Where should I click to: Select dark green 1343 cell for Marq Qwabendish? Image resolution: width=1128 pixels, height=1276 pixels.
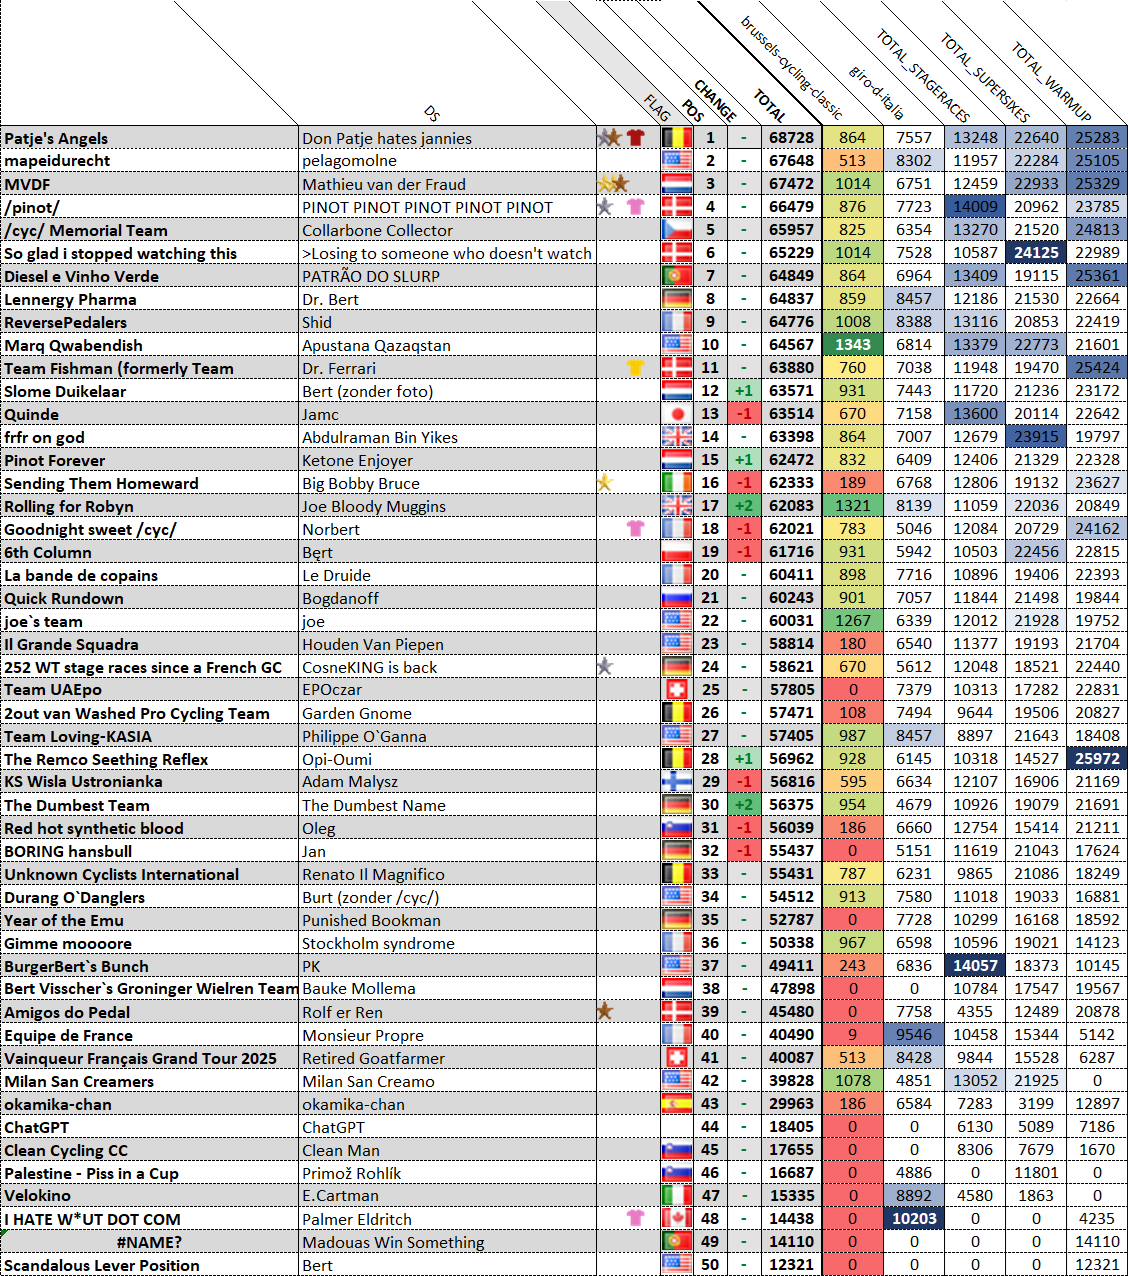[x=852, y=345]
